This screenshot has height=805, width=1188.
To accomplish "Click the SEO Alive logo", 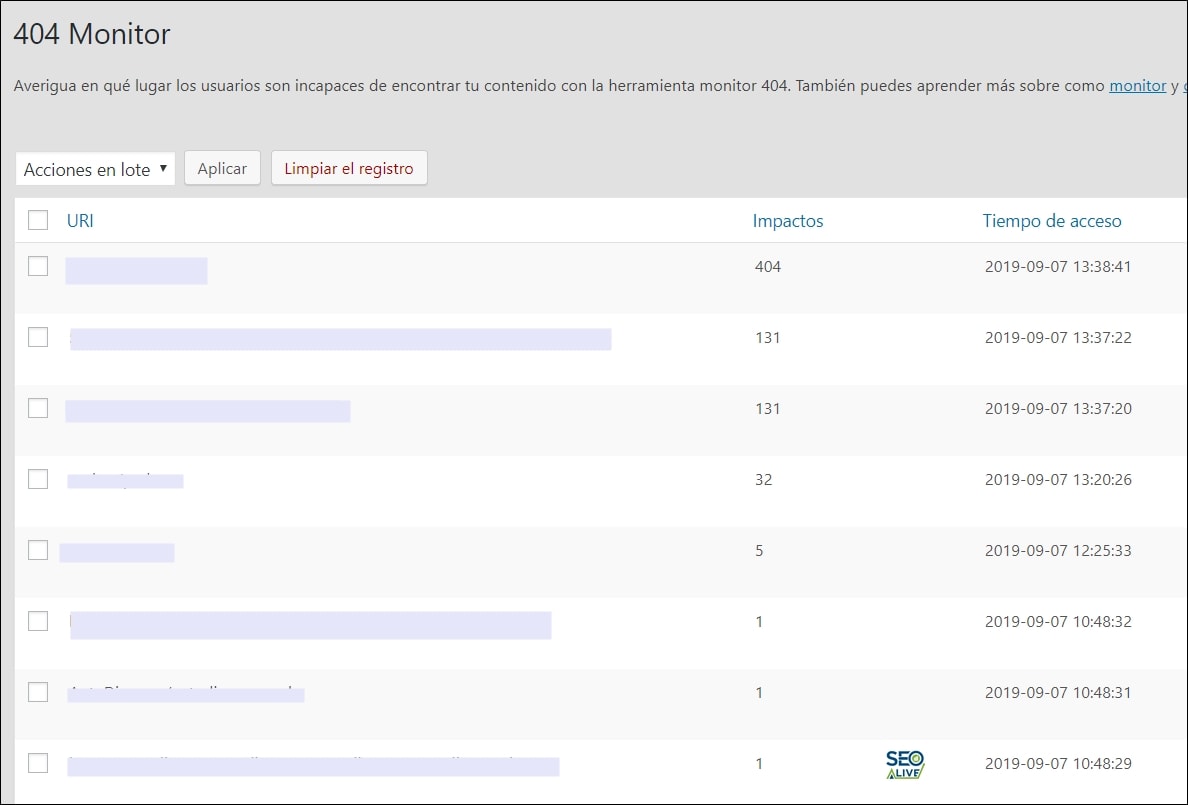I will (904, 764).
